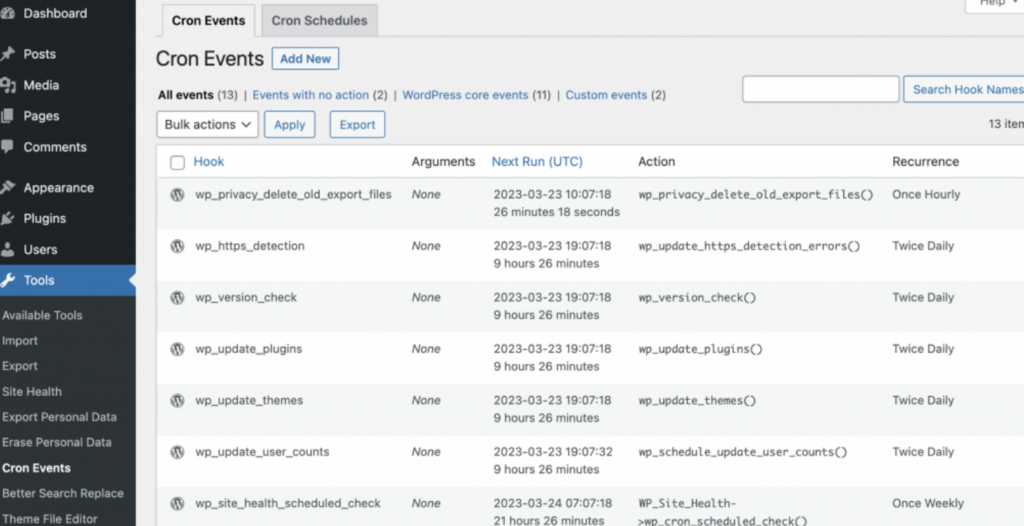Click the 2023-03-24 07:07:18 next run time
The width and height of the screenshot is (1024, 526).
552,503
